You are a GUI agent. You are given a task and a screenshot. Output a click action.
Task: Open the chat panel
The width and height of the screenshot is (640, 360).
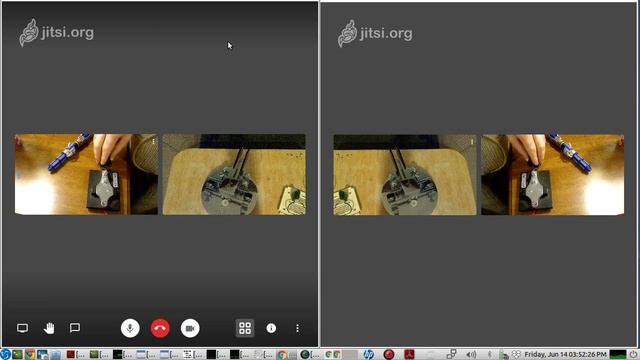point(75,328)
